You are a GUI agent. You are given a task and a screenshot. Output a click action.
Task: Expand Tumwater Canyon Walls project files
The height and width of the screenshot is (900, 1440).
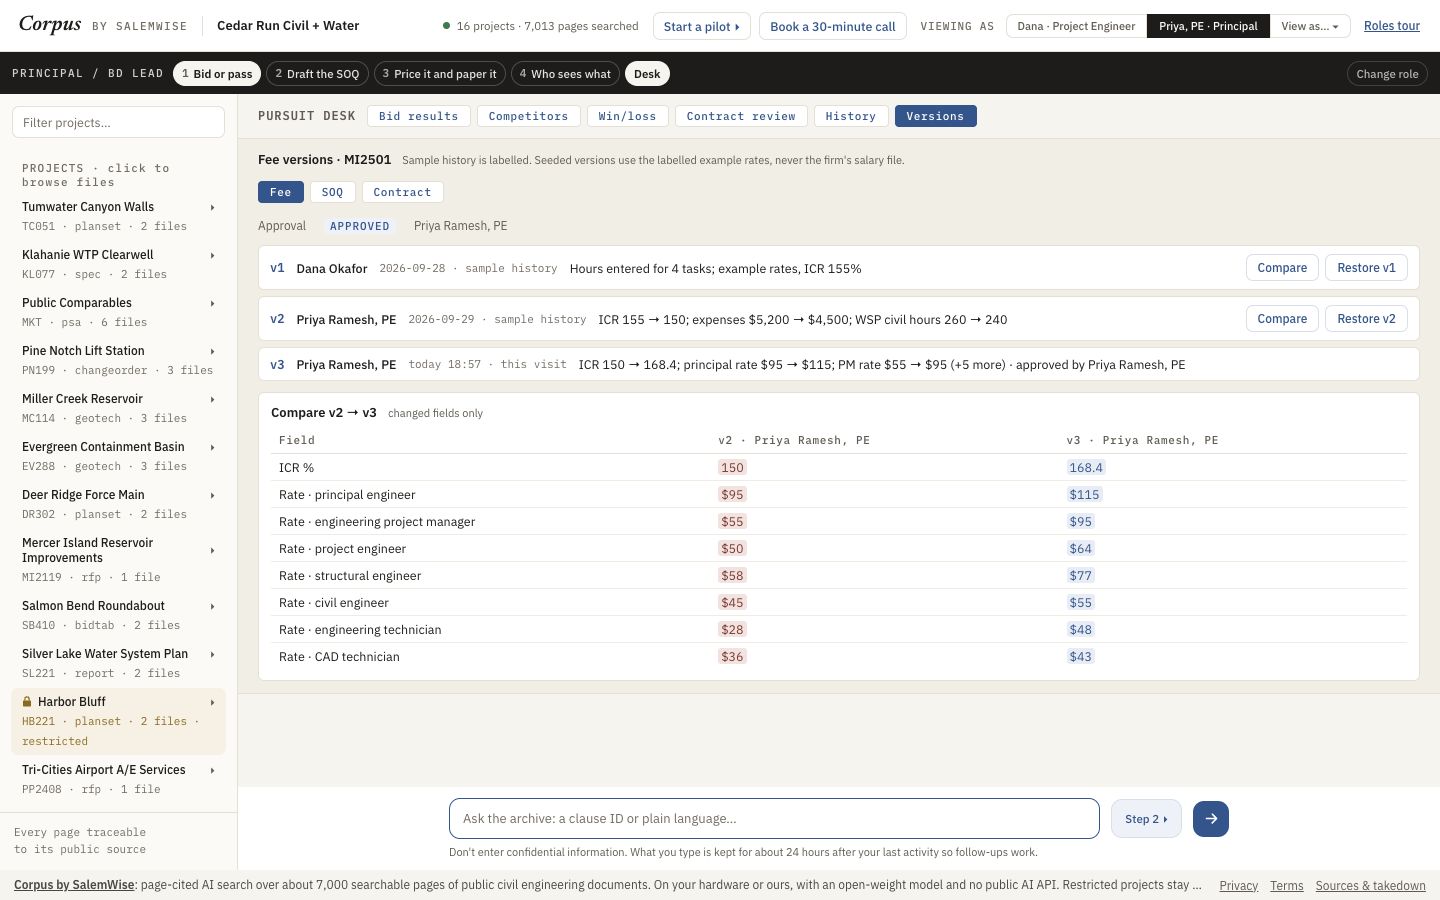point(212,207)
